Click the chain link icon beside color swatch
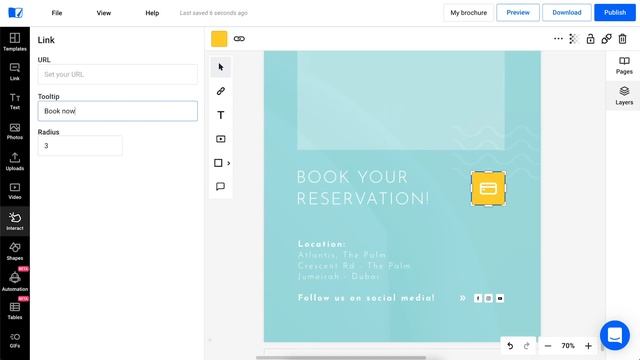640x360 pixels. (x=239, y=39)
